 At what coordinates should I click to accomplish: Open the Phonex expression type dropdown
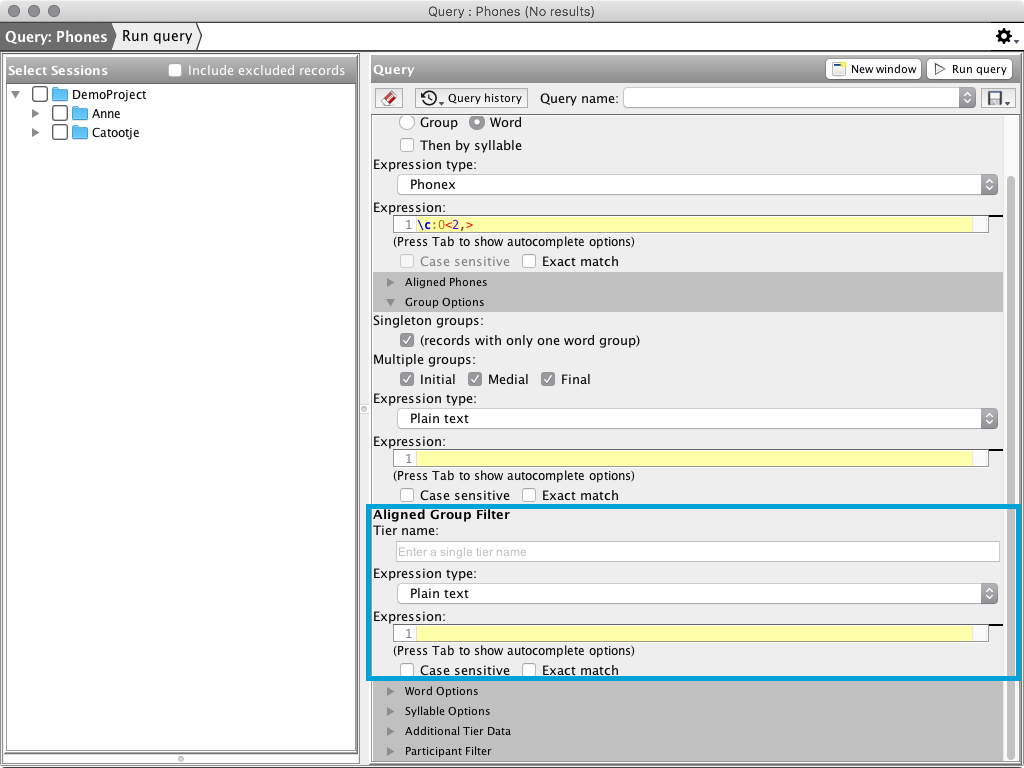[697, 184]
